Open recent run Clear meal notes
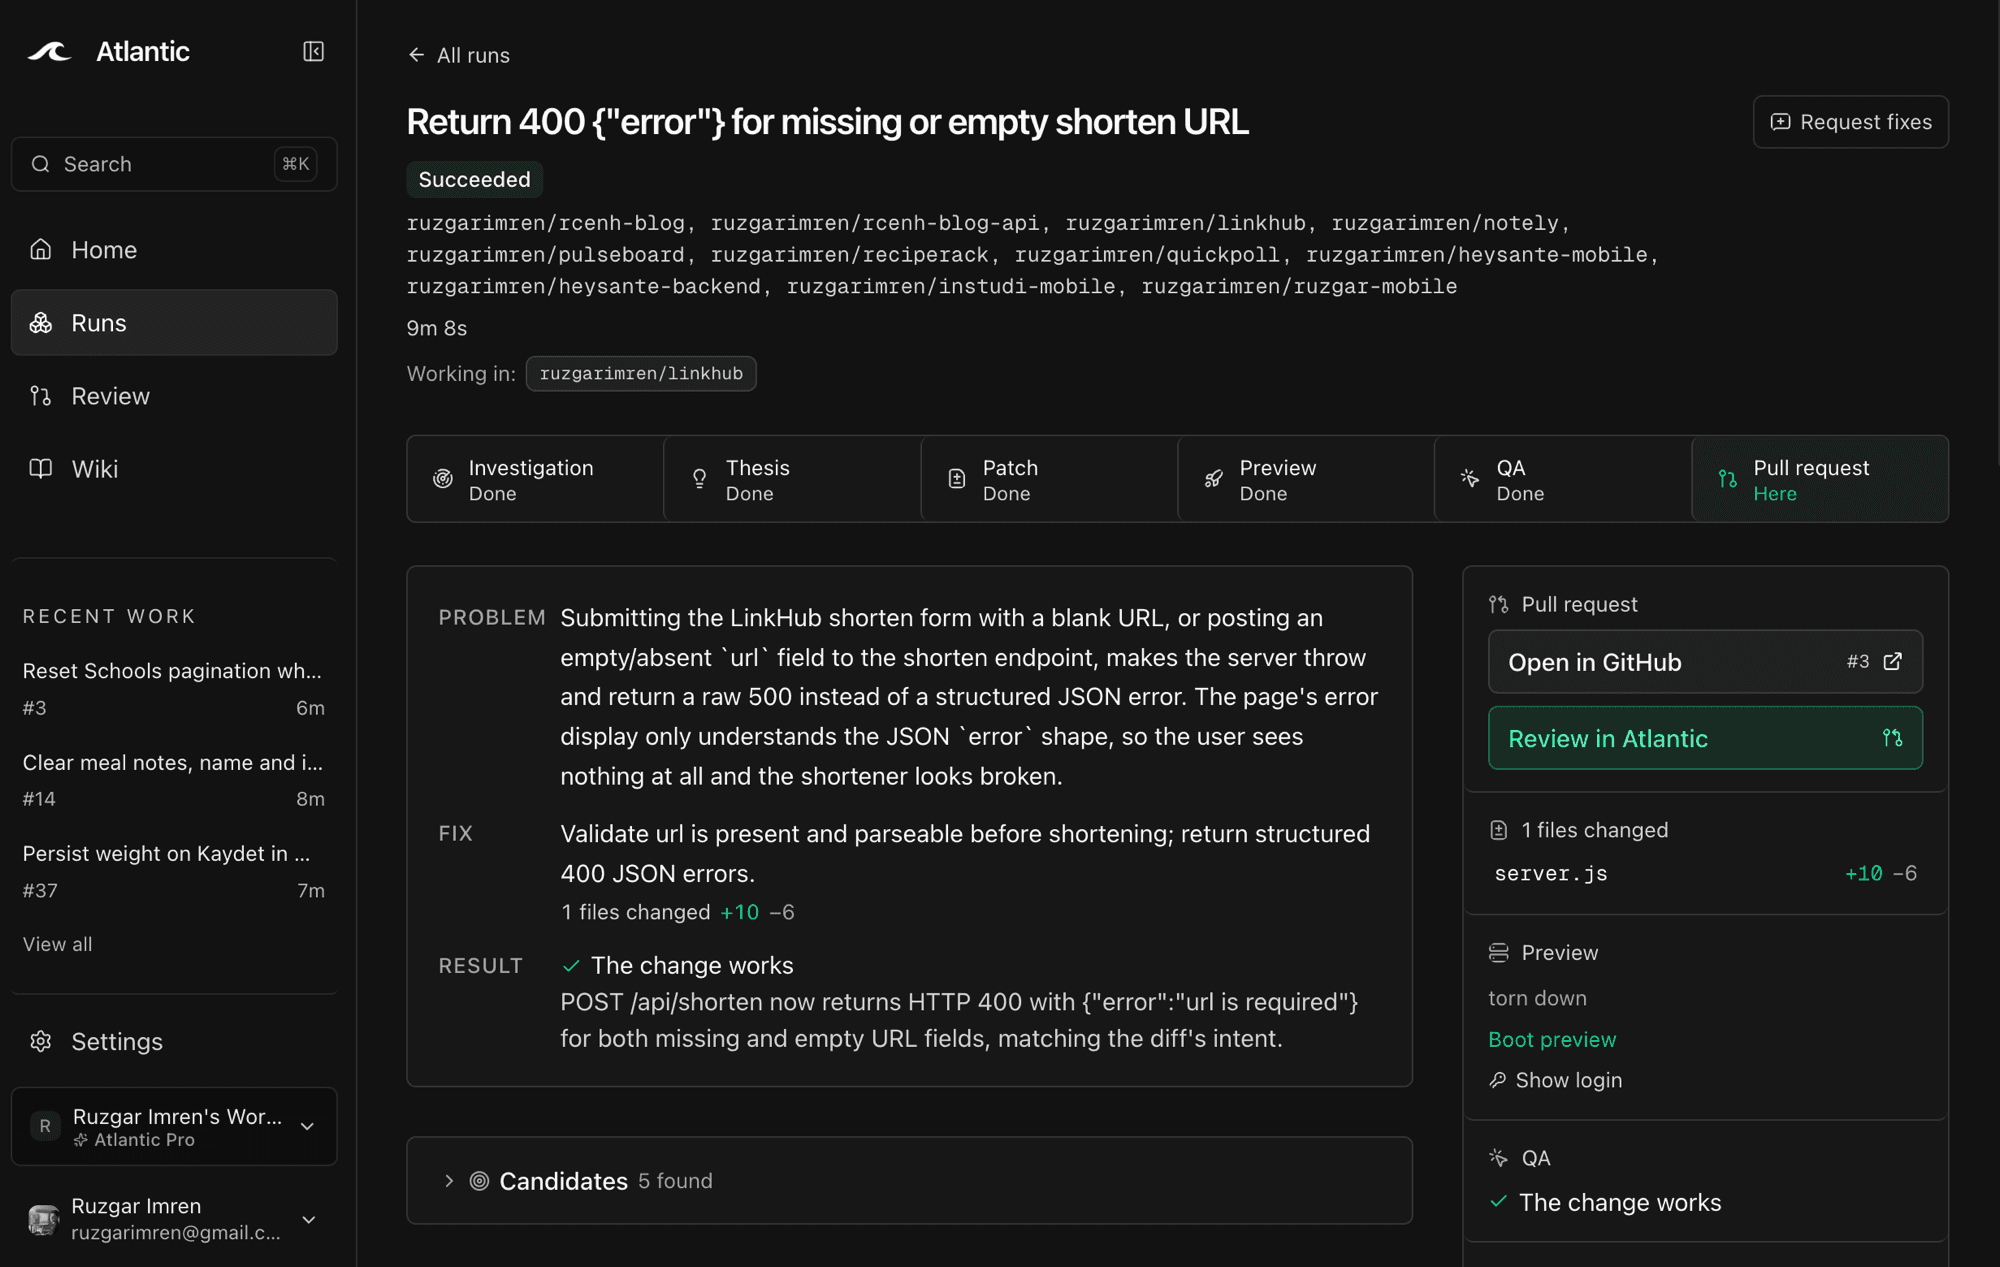 pos(174,780)
